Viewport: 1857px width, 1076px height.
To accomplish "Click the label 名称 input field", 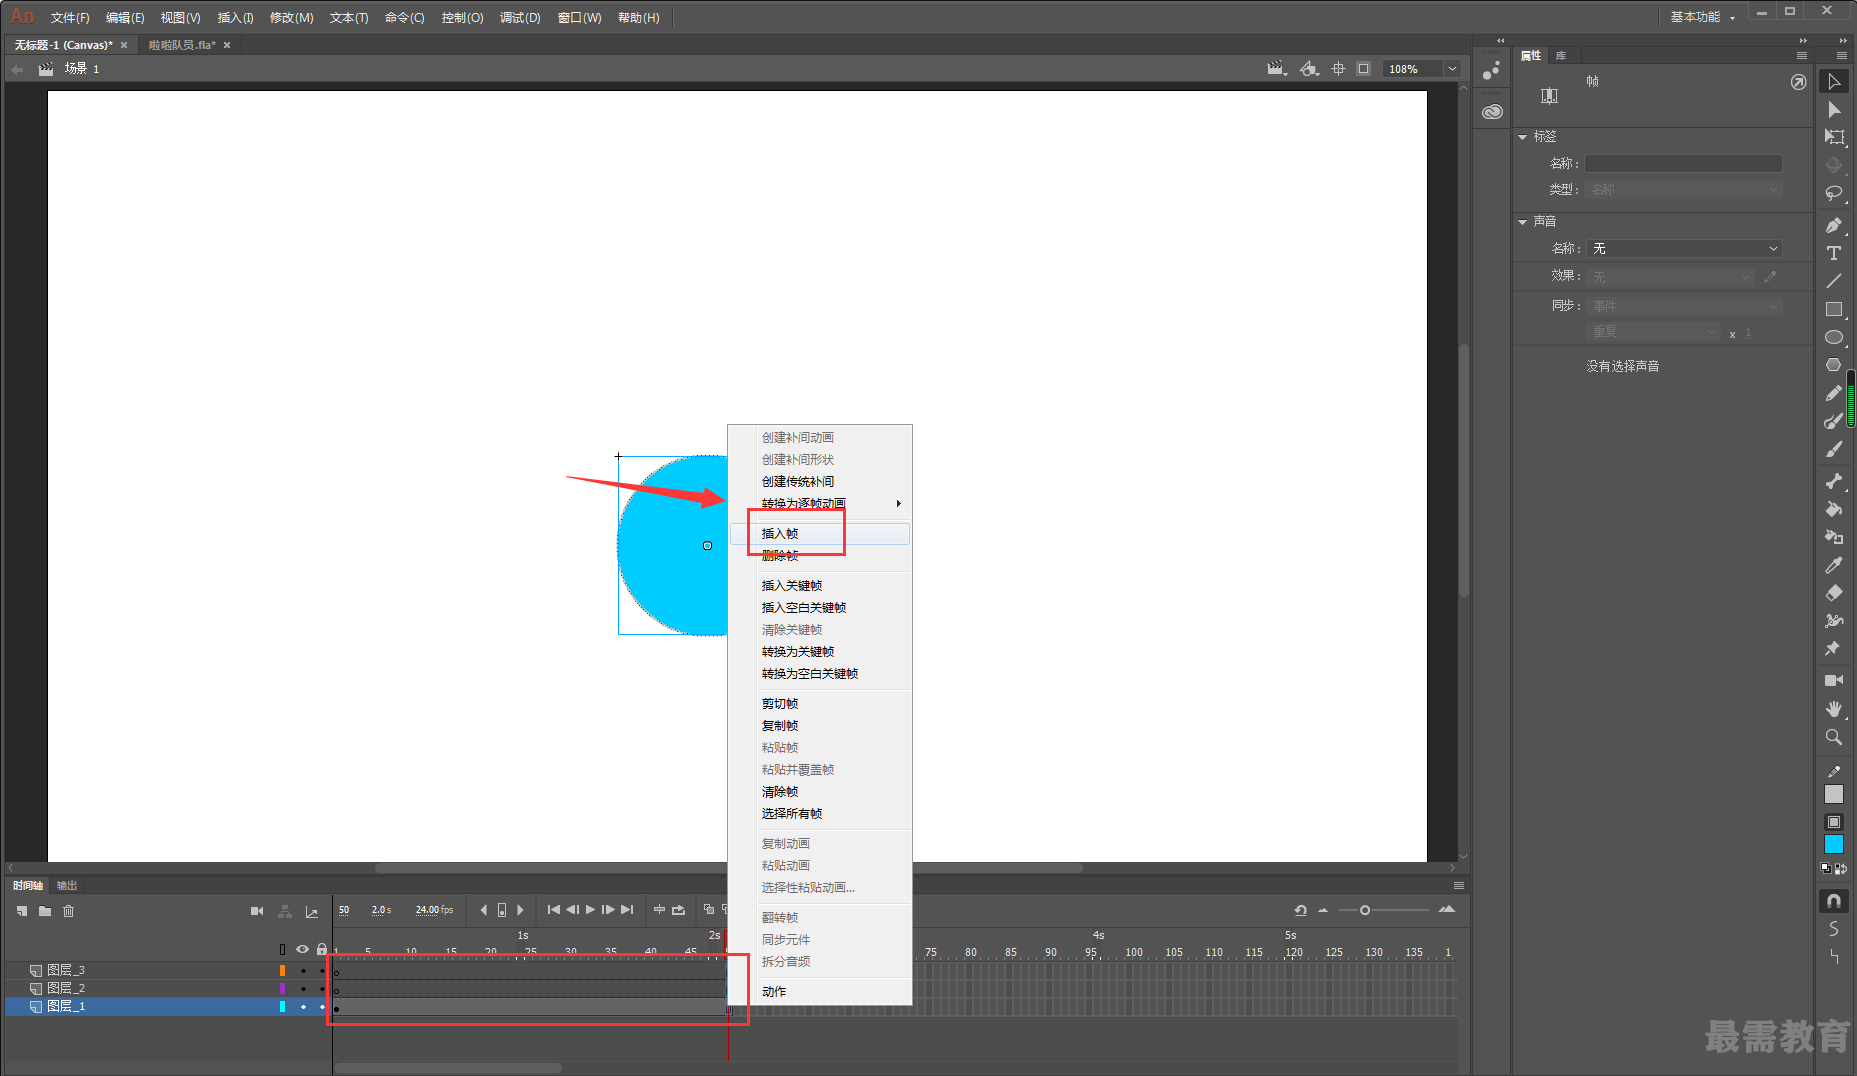I will pos(1683,164).
